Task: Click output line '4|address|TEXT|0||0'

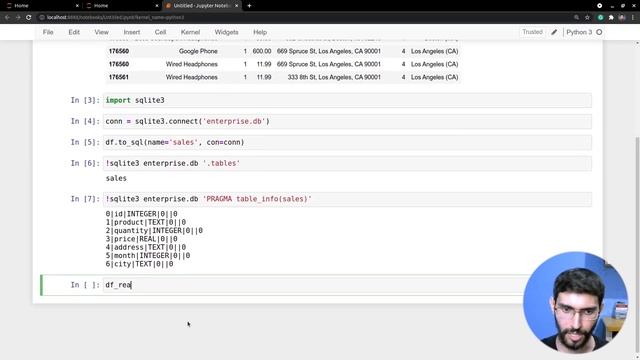Action: point(146,247)
